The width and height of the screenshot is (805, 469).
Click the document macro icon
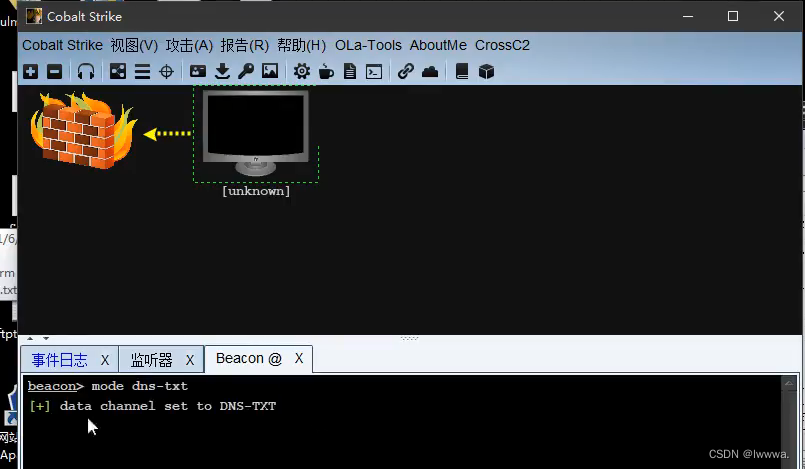tap(350, 71)
